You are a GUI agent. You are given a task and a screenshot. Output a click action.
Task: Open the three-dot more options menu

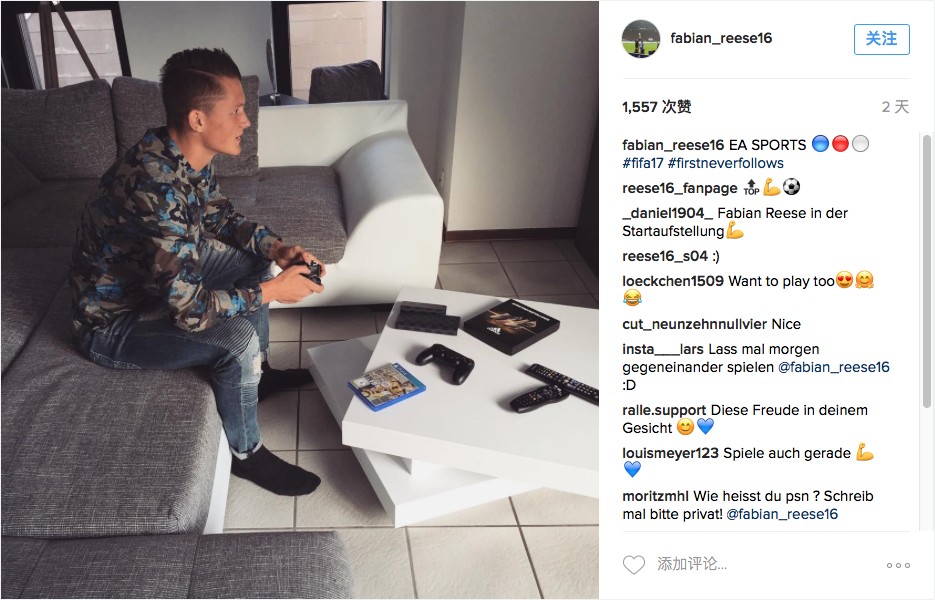coord(898,565)
